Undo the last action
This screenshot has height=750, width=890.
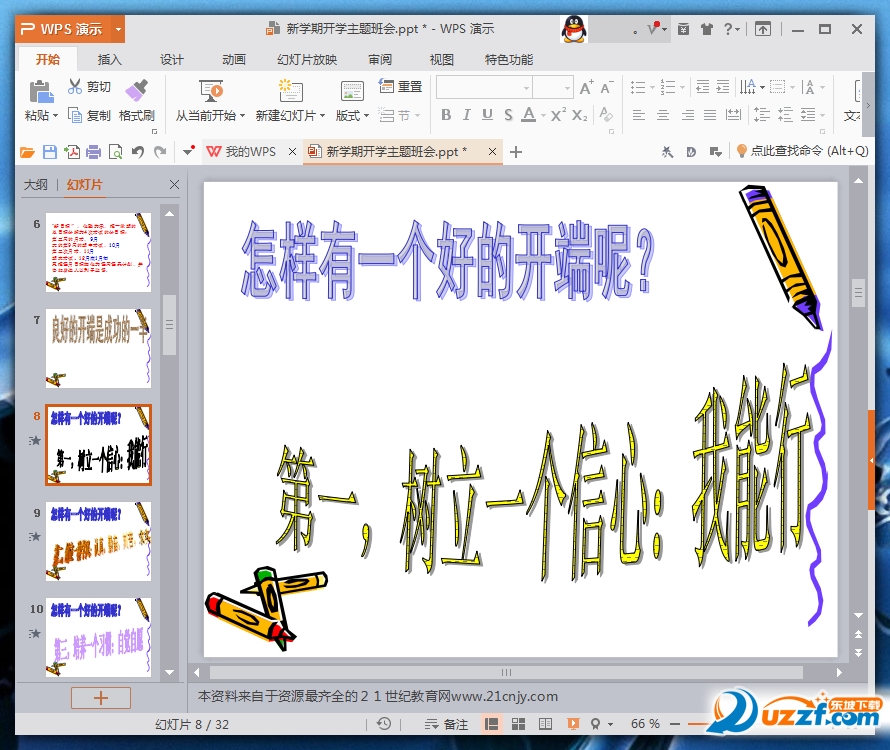138,152
